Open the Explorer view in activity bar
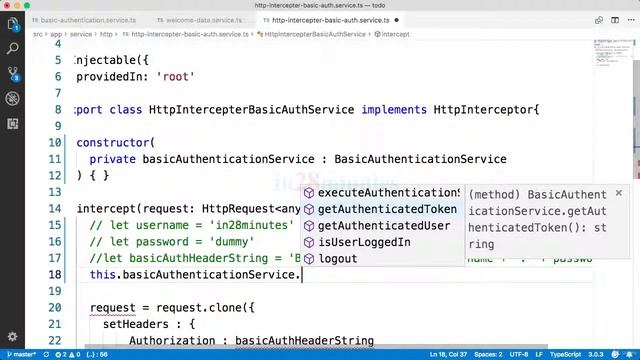 13,24
